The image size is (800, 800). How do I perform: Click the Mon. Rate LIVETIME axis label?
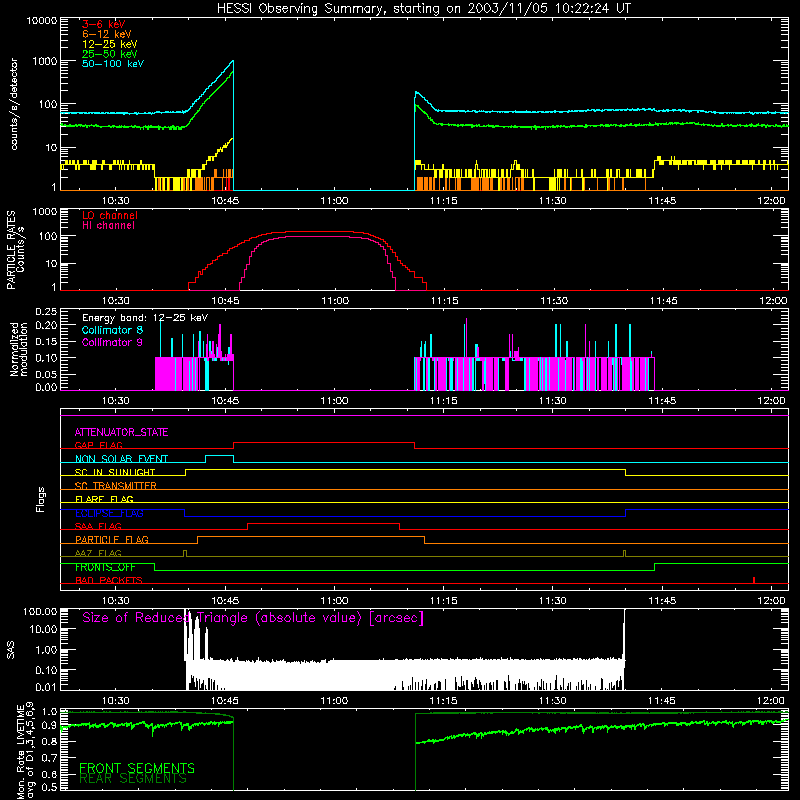pos(25,752)
